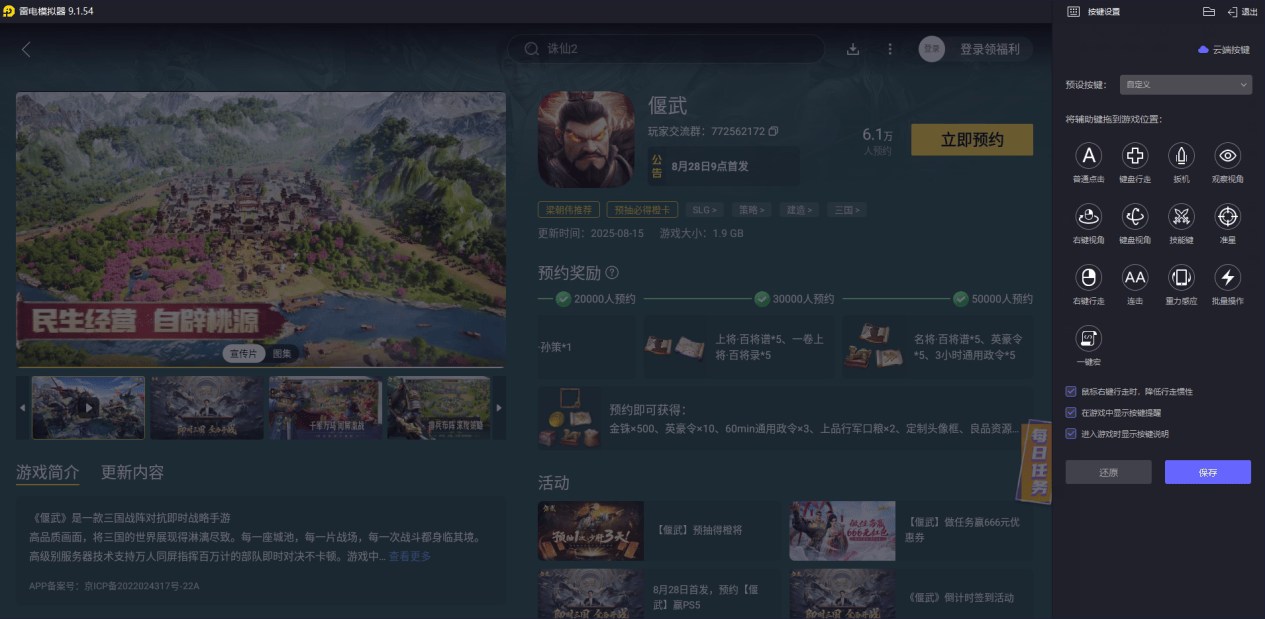Open the SLG game category filter
This screenshot has width=1265, height=619.
click(x=703, y=209)
